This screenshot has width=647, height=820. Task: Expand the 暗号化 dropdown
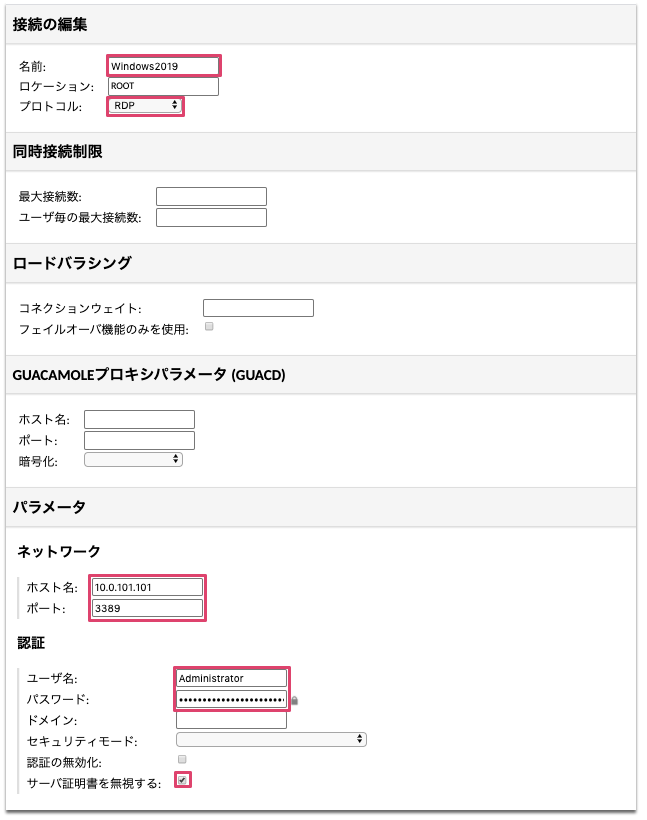click(133, 460)
